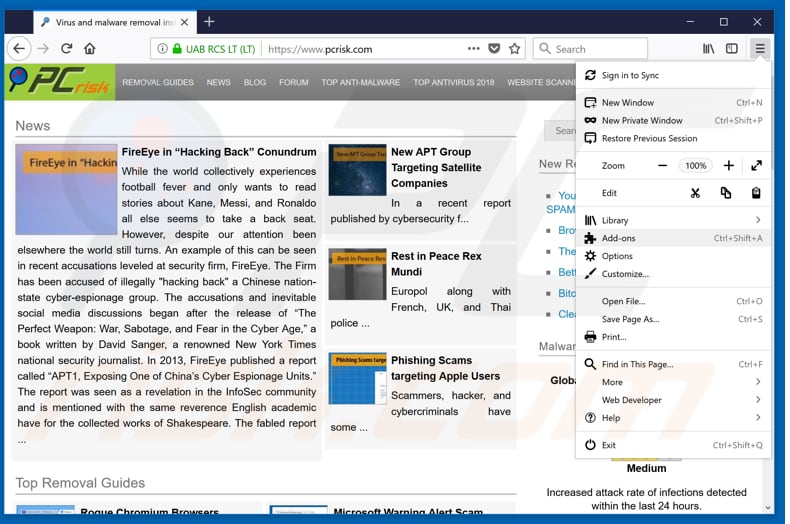Open the REMOVAL GUIDES site link
790x524 pixels.
158,82
